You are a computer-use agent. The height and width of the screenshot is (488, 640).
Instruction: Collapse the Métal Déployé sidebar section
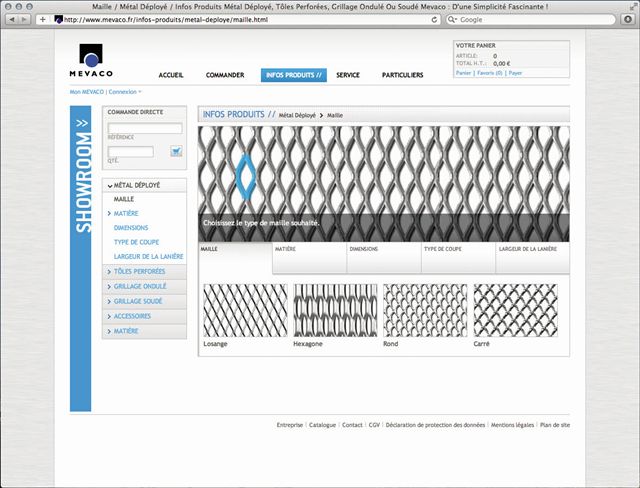coord(144,185)
